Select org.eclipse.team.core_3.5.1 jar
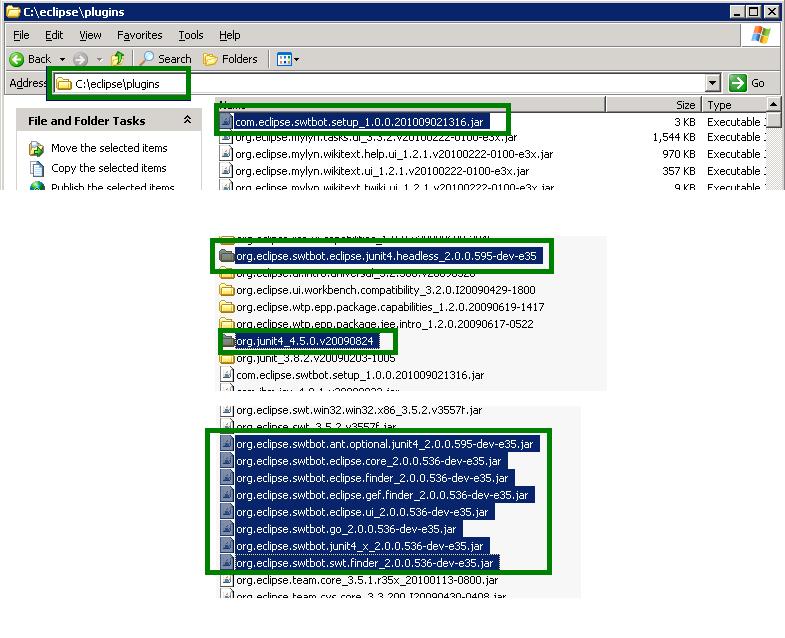 point(367,580)
